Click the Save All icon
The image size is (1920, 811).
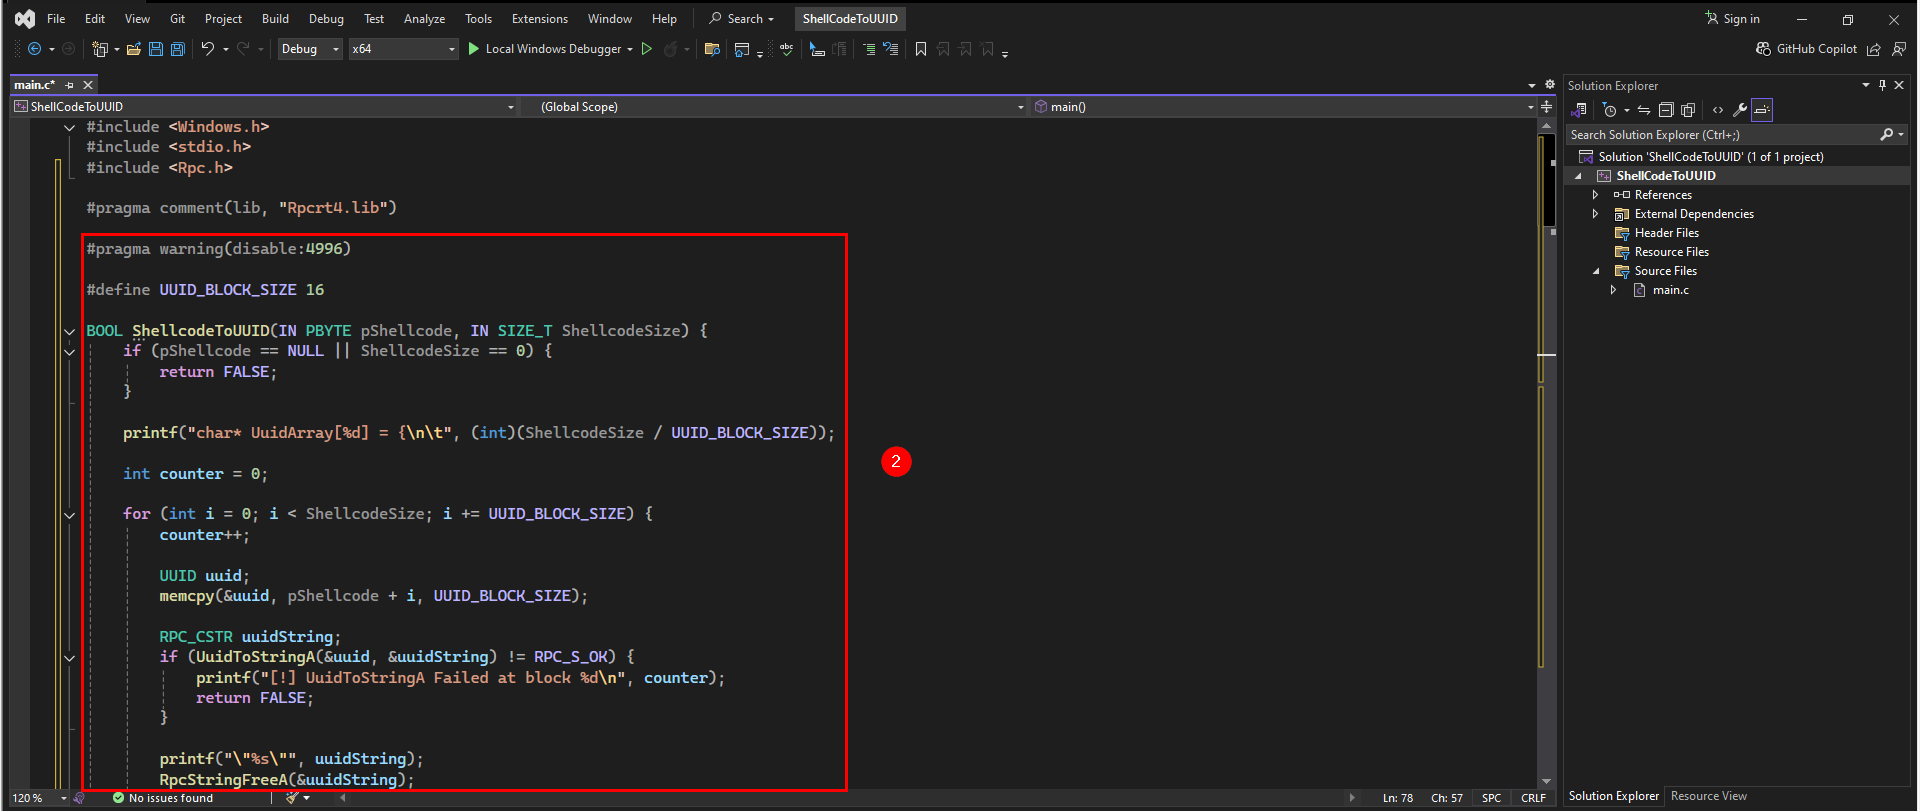coord(178,49)
